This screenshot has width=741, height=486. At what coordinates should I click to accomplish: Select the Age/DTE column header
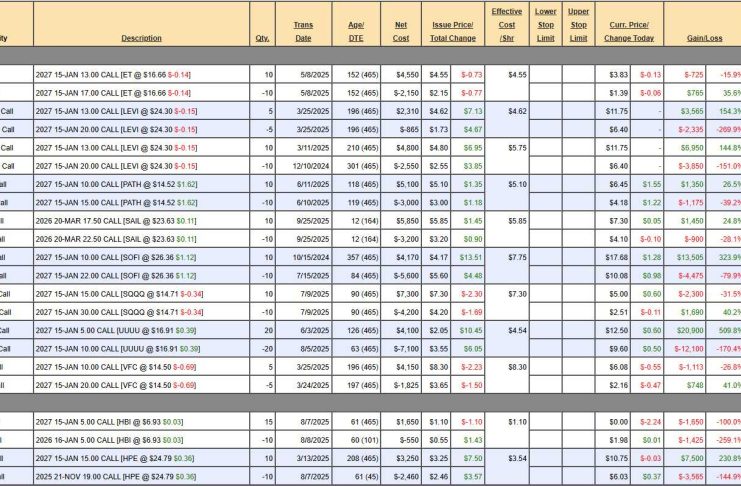[x=357, y=31]
